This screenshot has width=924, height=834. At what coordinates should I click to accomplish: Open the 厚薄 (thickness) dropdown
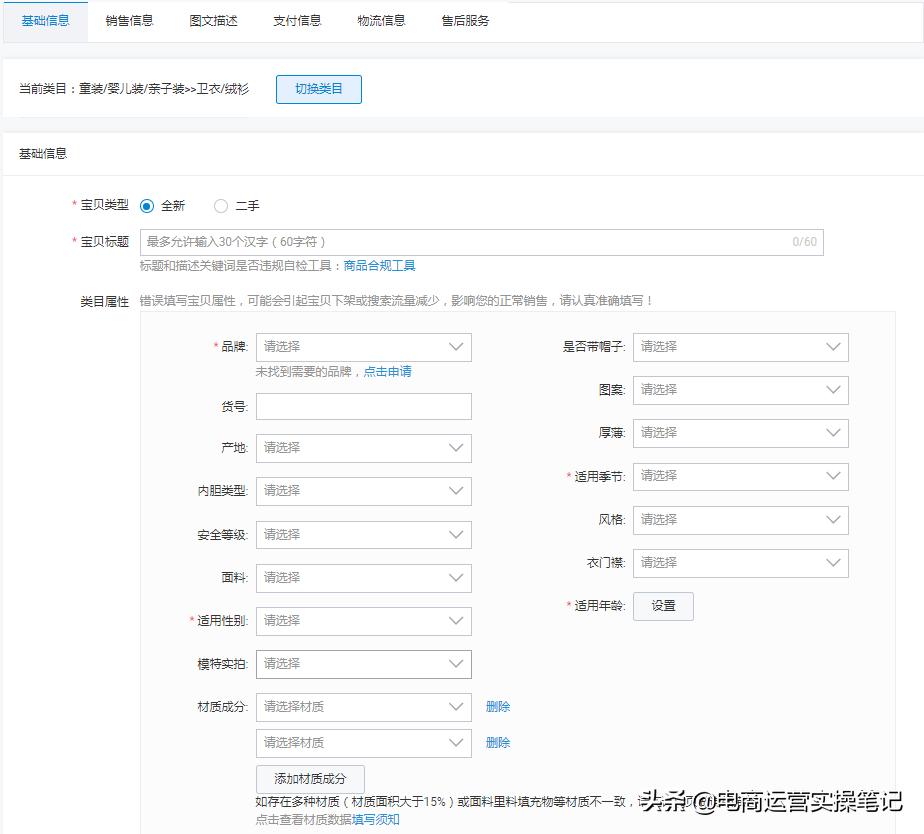pyautogui.click(x=740, y=433)
